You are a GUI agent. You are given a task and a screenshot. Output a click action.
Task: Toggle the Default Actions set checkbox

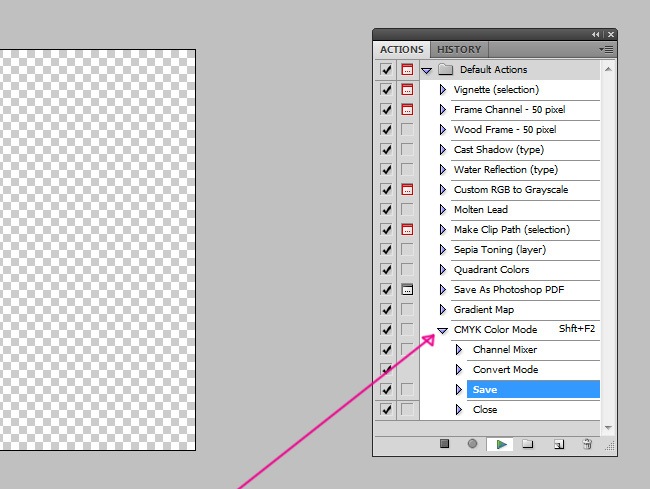(x=386, y=70)
